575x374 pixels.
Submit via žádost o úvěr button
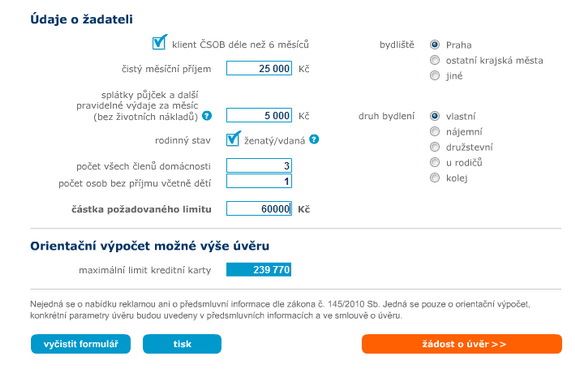point(462,344)
